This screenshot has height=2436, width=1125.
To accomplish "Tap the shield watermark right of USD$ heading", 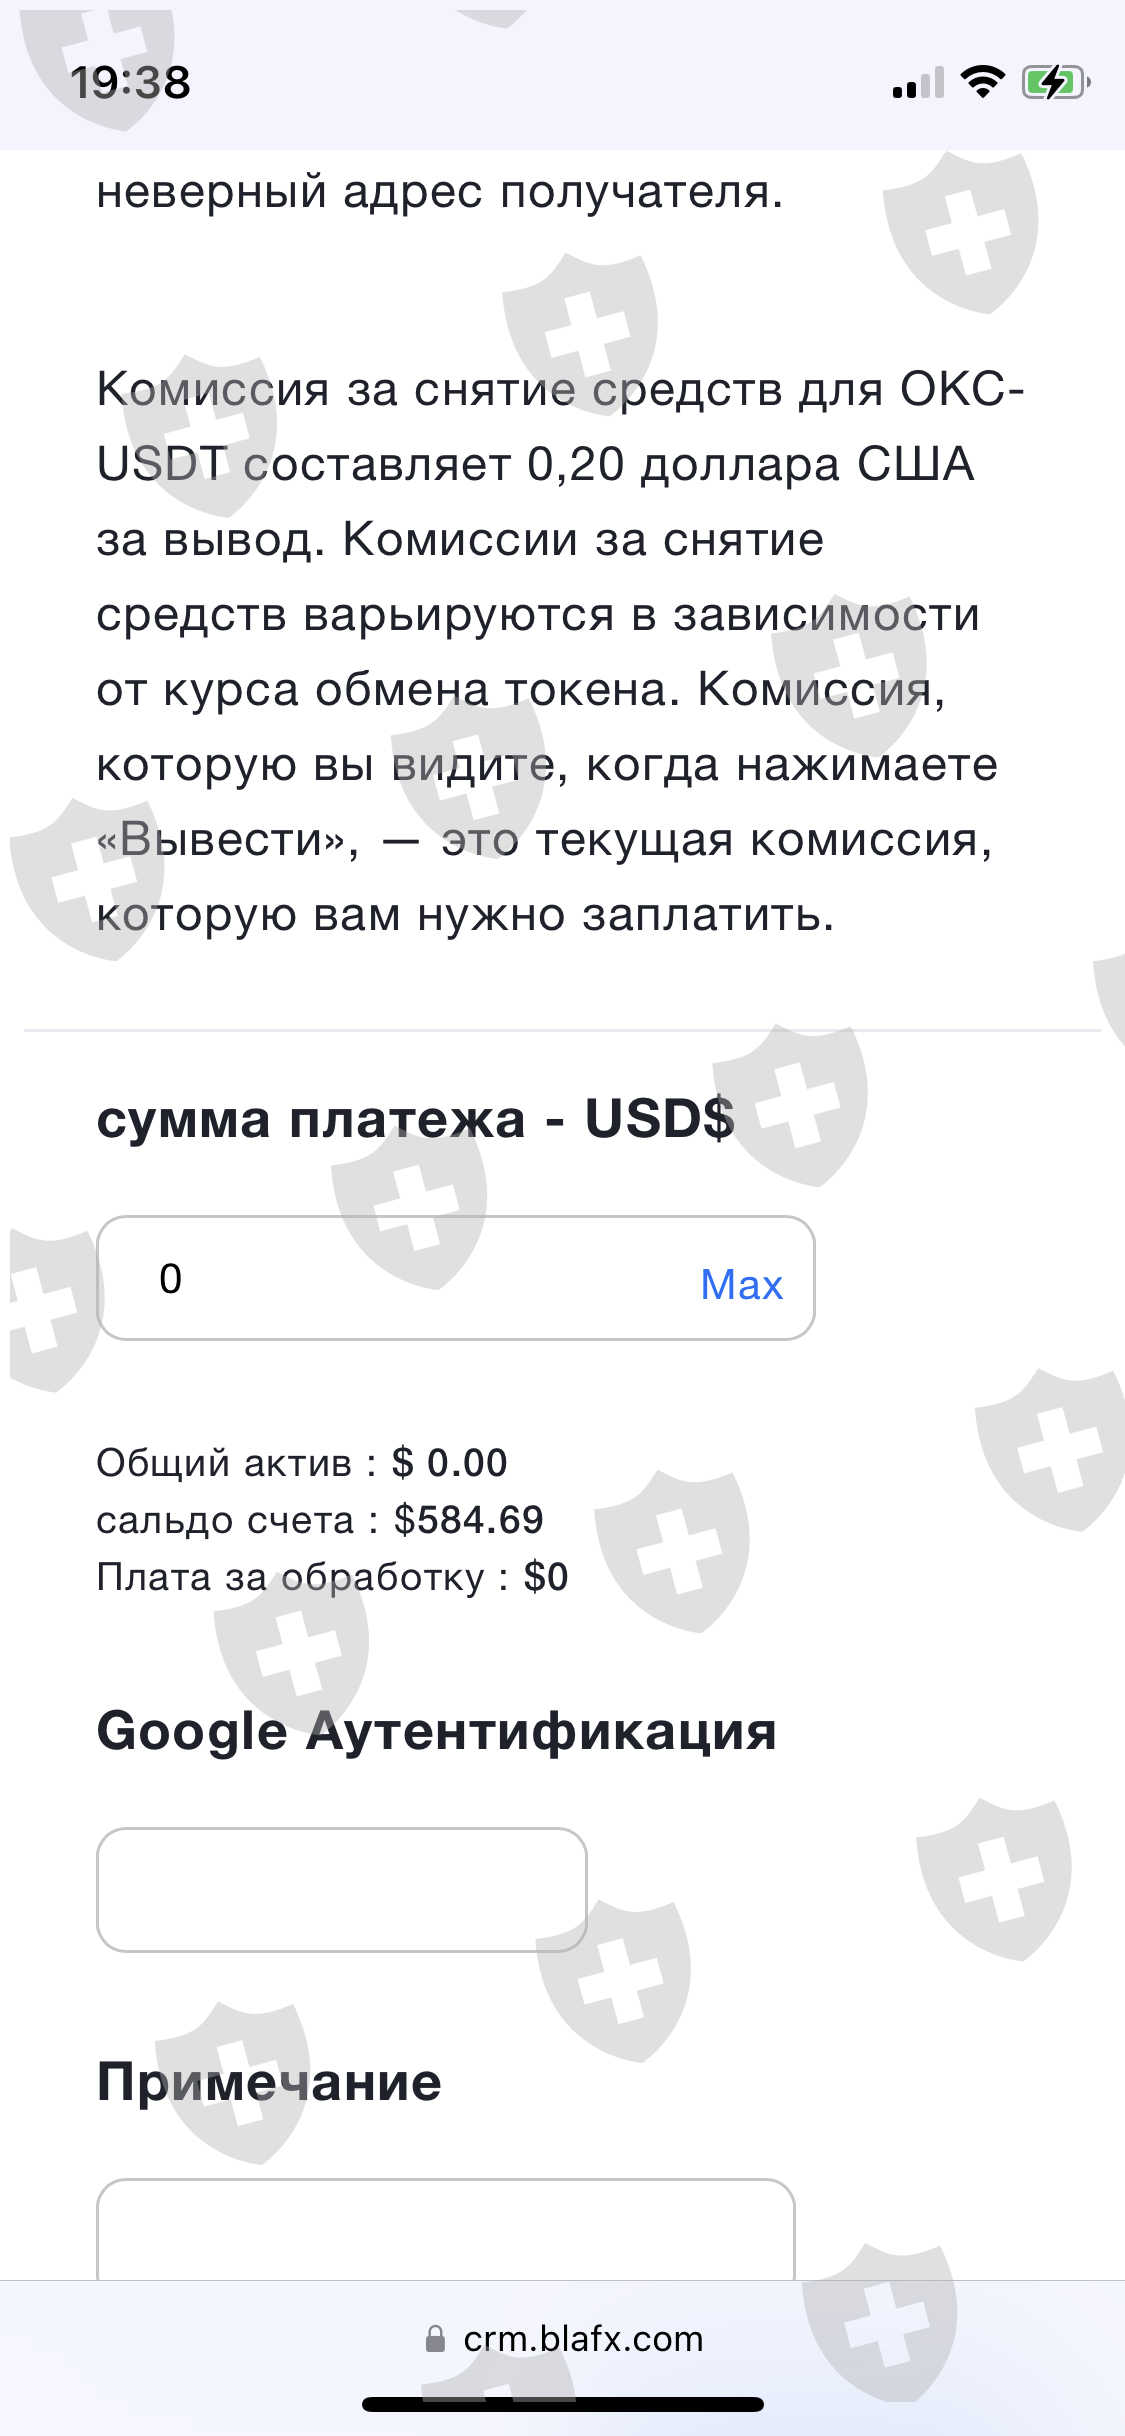I will tap(790, 1105).
